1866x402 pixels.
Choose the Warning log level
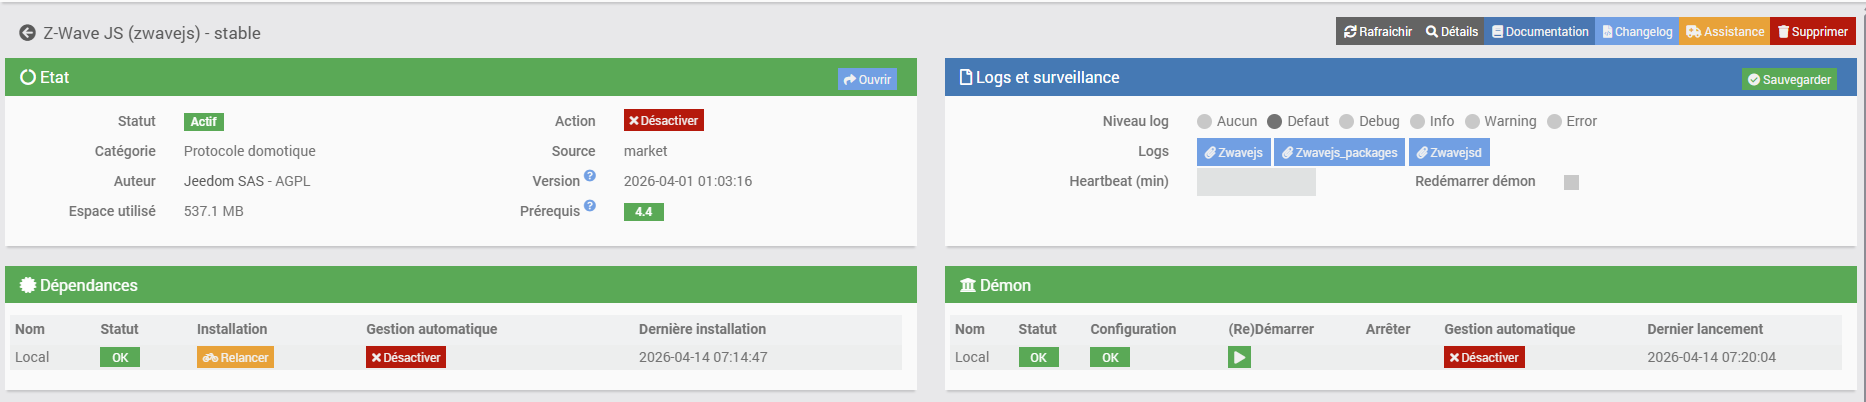pyautogui.click(x=1472, y=122)
